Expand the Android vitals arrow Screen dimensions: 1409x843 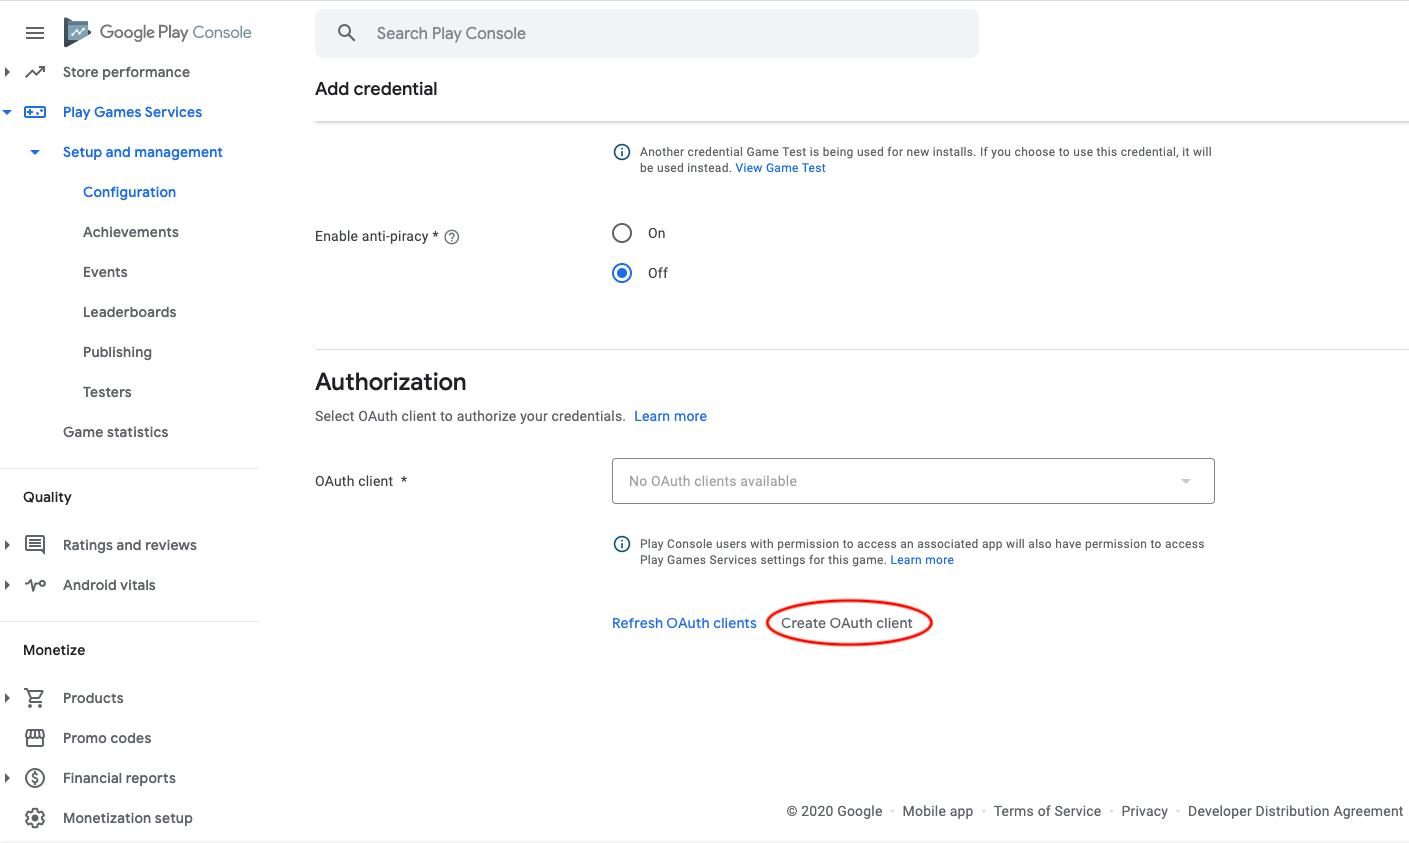(7, 585)
